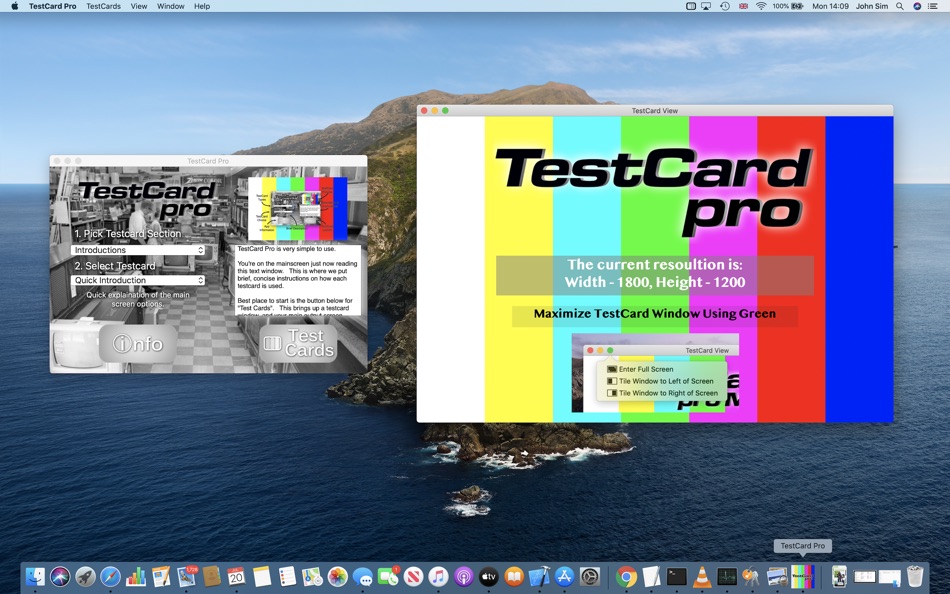Open the View menu

[x=139, y=6]
